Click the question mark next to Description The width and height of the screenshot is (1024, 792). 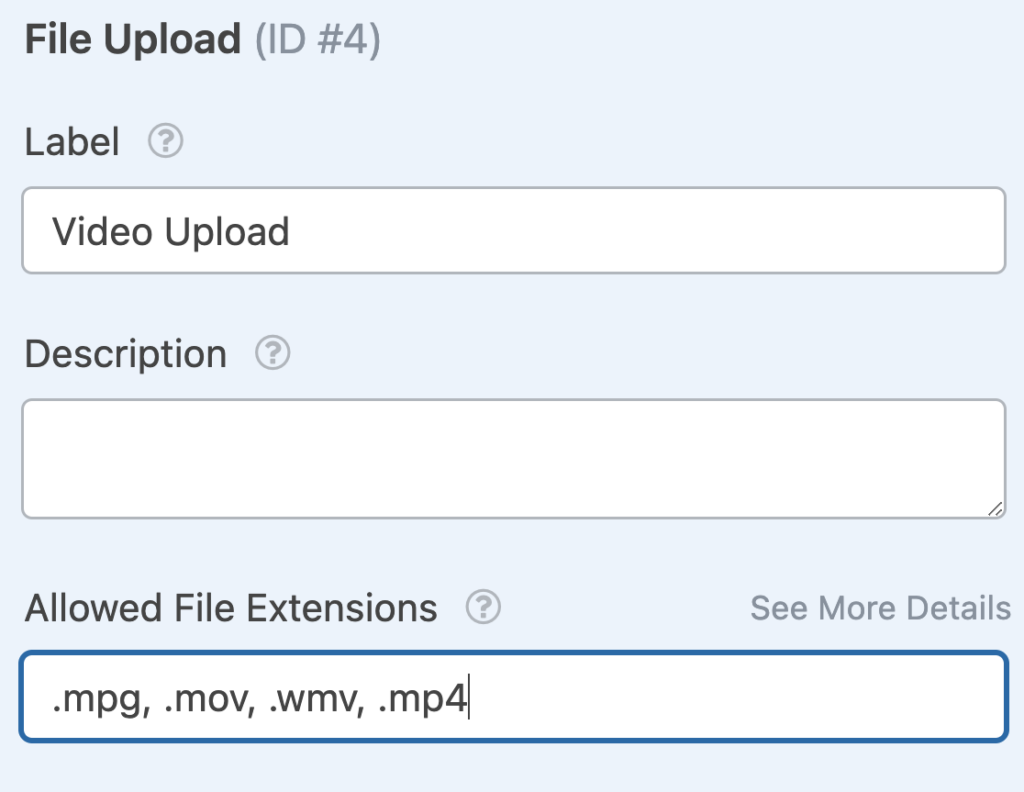tap(271, 353)
